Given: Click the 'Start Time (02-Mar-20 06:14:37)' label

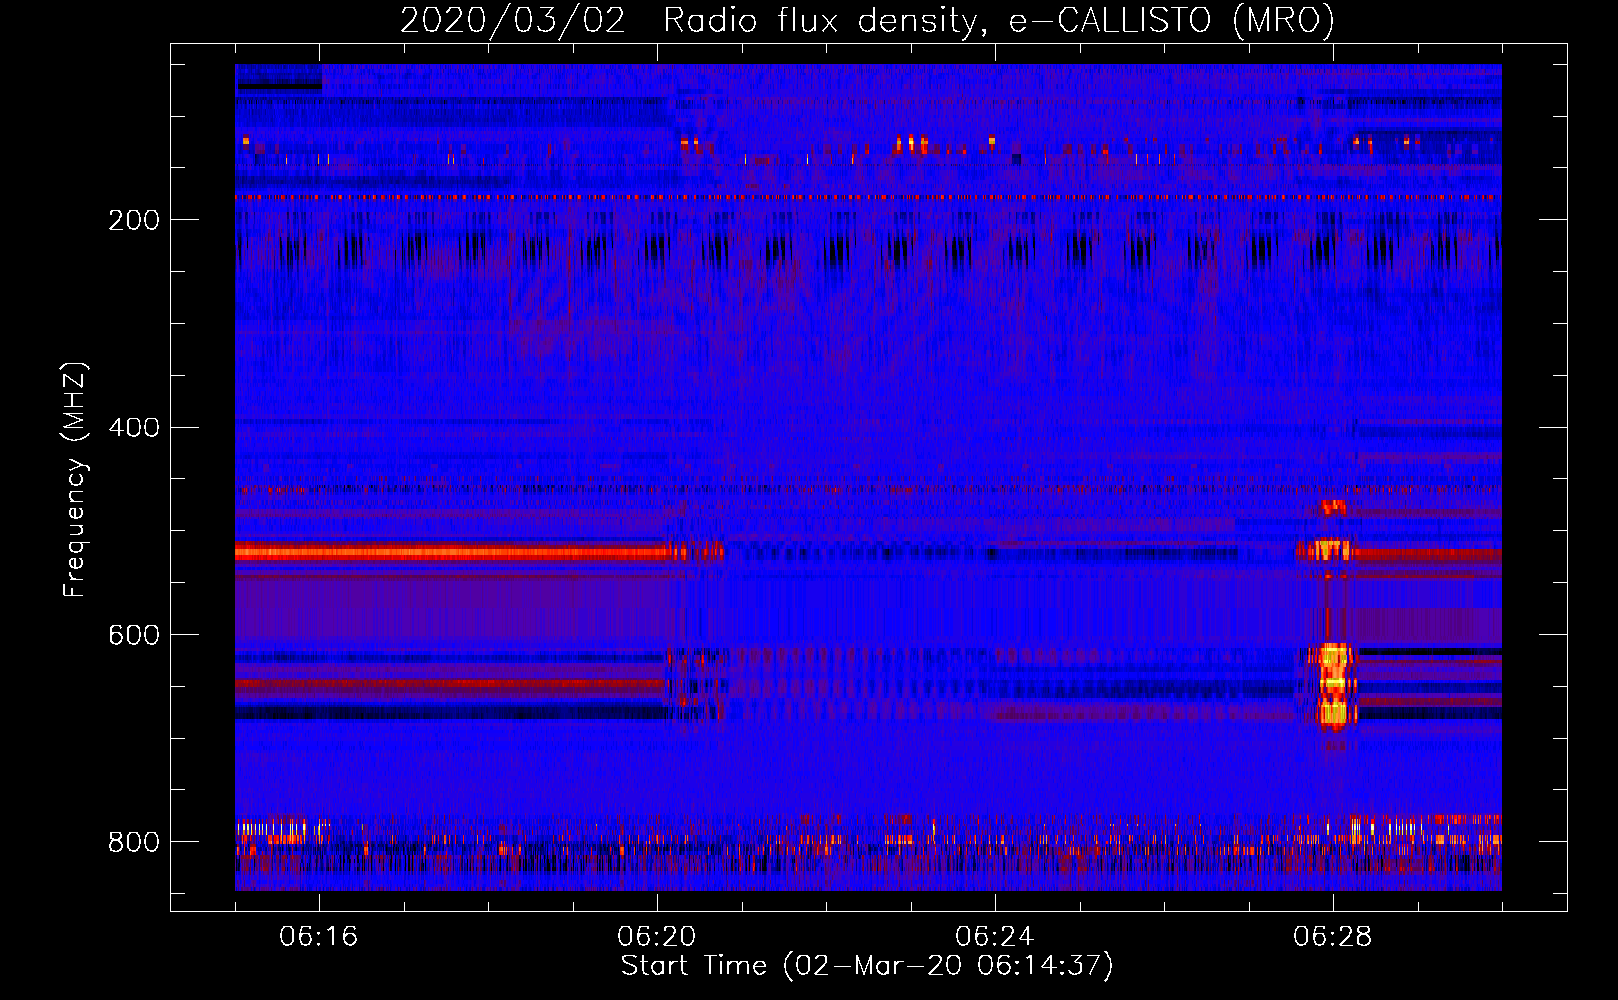Looking at the screenshot, I should (x=867, y=965).
